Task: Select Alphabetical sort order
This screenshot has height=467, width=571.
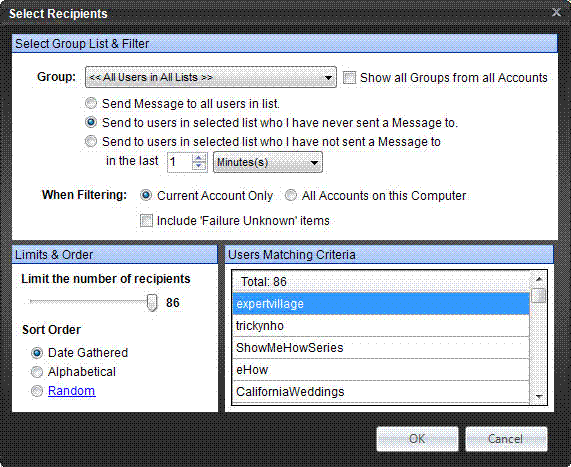Action: coord(37,372)
